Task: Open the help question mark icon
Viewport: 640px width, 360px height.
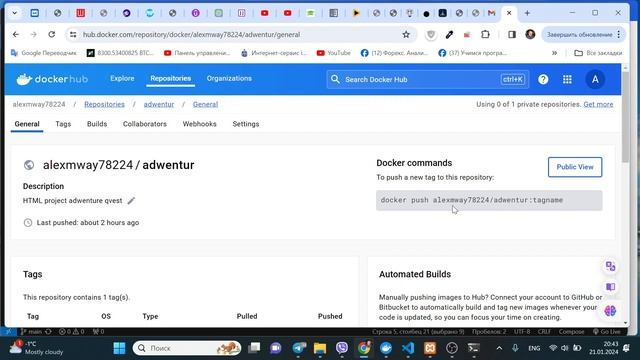Action: (x=543, y=79)
